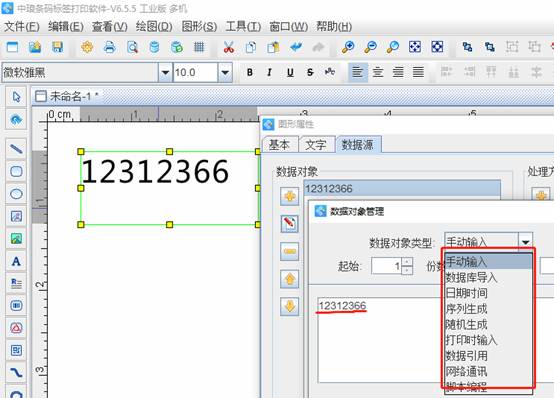The width and height of the screenshot is (554, 398).
Task: Click the zoom in magnifier icon
Action: pyautogui.click(x=348, y=47)
